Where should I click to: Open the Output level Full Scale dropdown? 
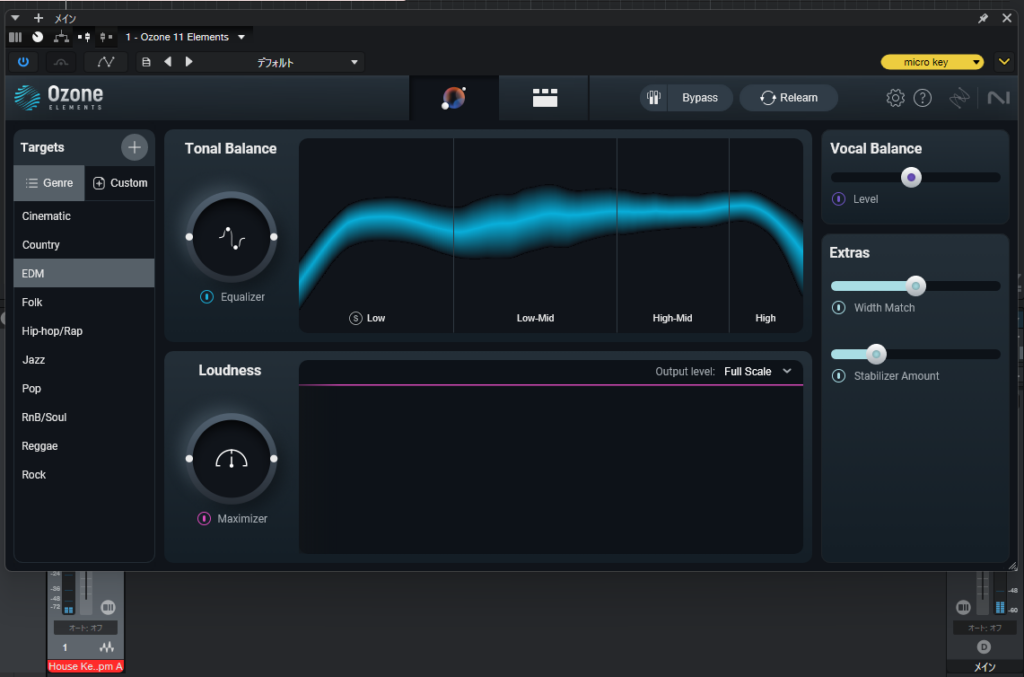point(757,372)
